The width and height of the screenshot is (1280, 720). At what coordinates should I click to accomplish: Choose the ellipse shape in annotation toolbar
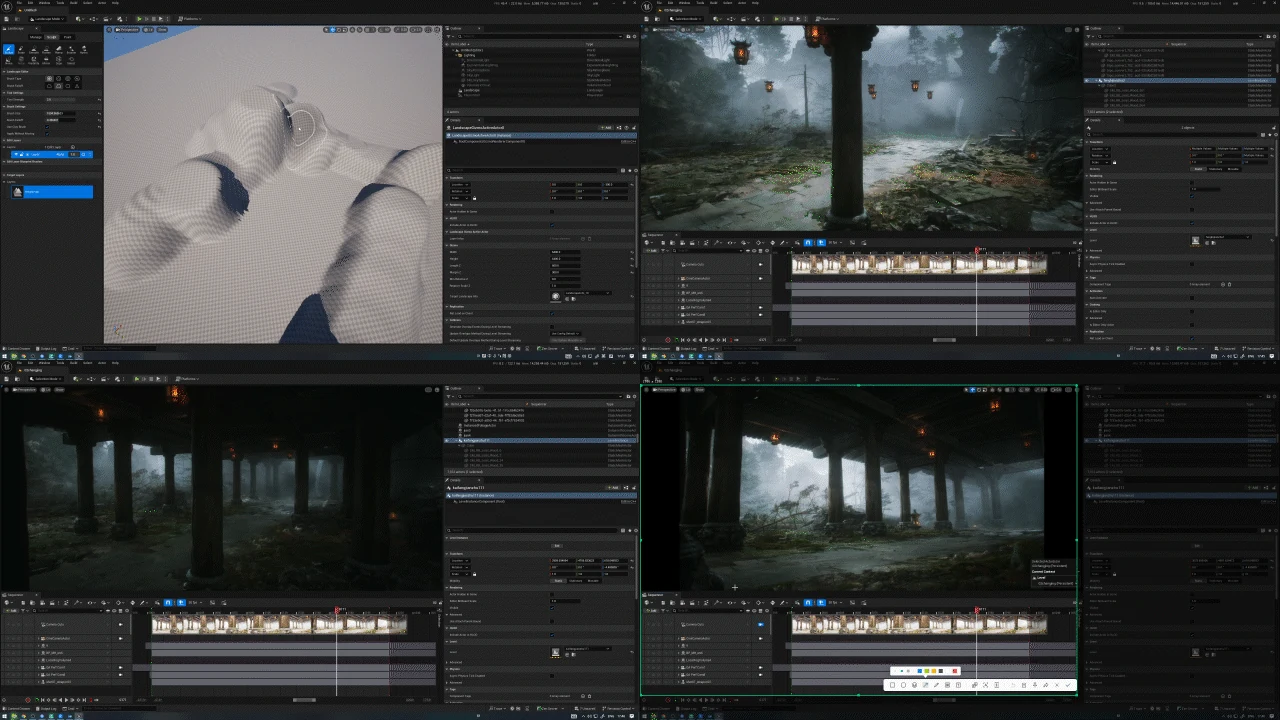click(x=903, y=685)
